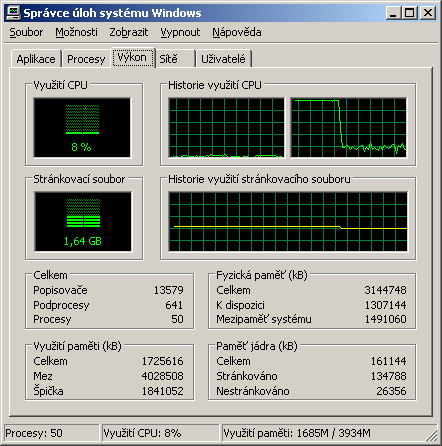The image size is (442, 446).
Task: Minimize the Task Manager window
Action: [393, 13]
